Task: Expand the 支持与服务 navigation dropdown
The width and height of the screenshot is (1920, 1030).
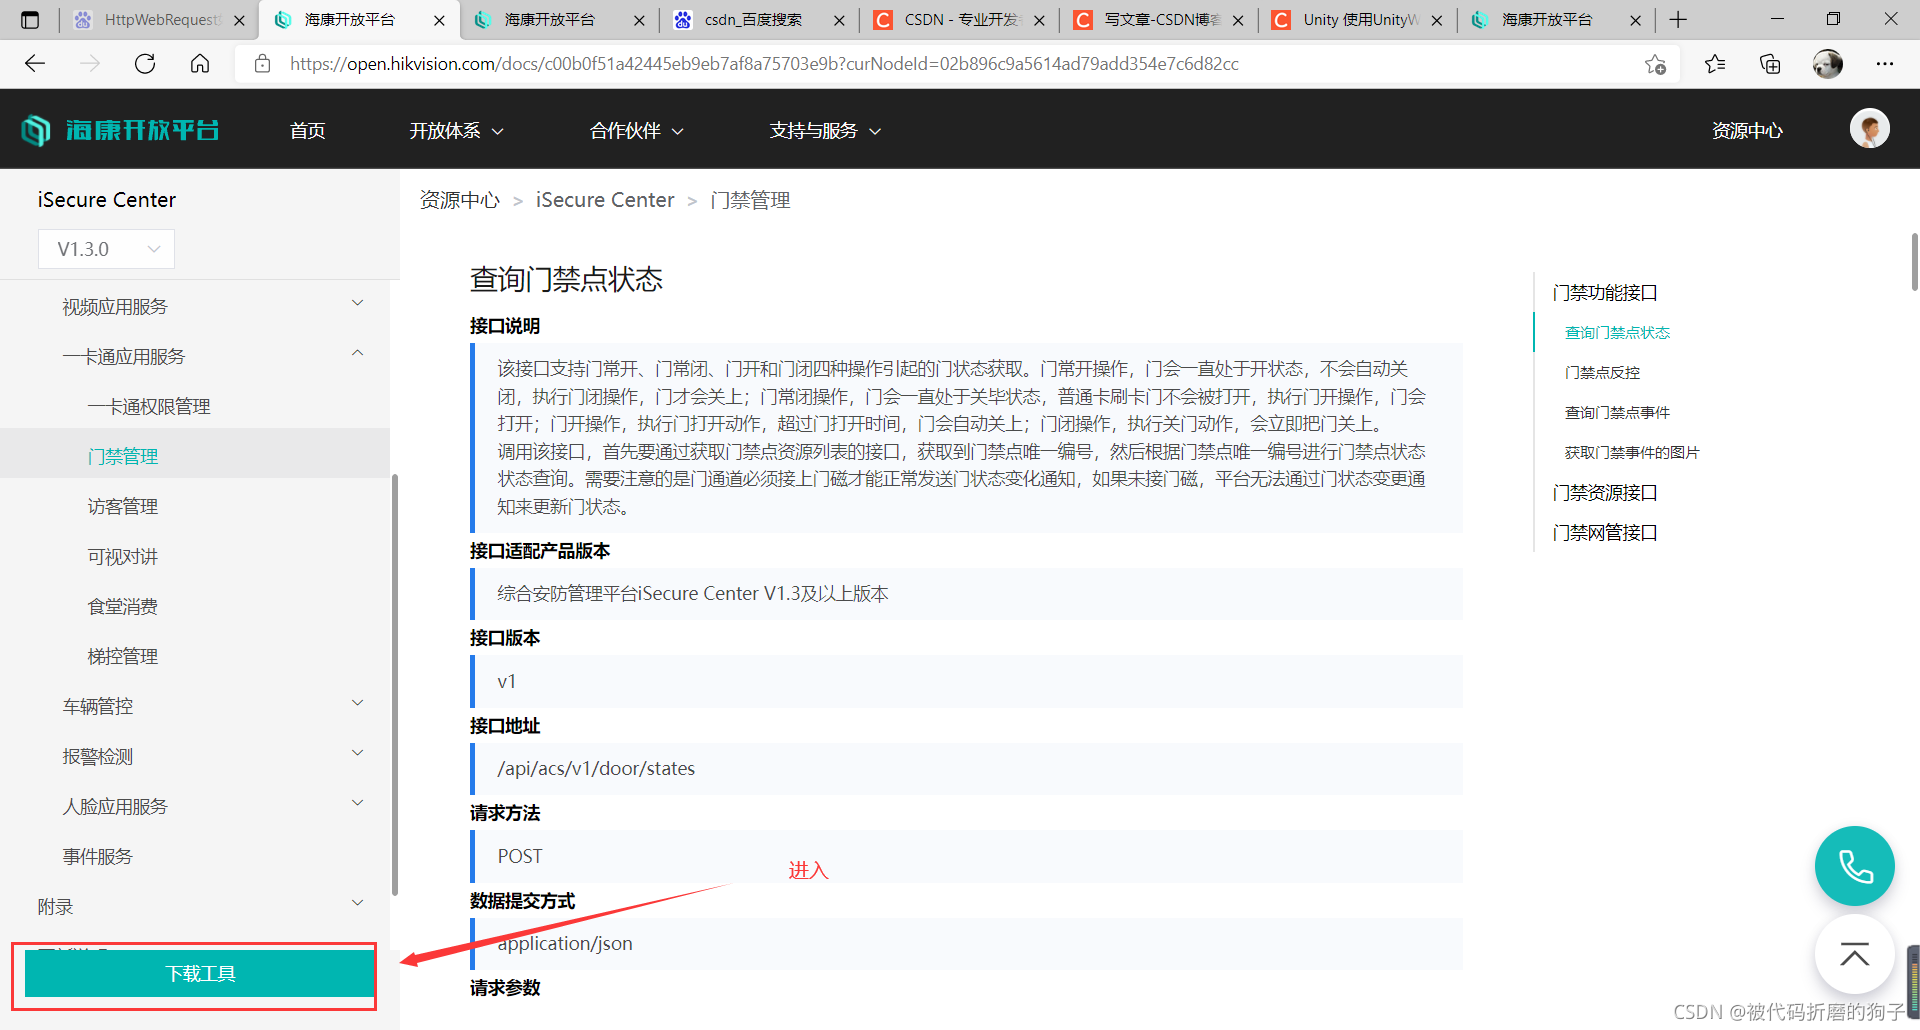Action: click(826, 131)
